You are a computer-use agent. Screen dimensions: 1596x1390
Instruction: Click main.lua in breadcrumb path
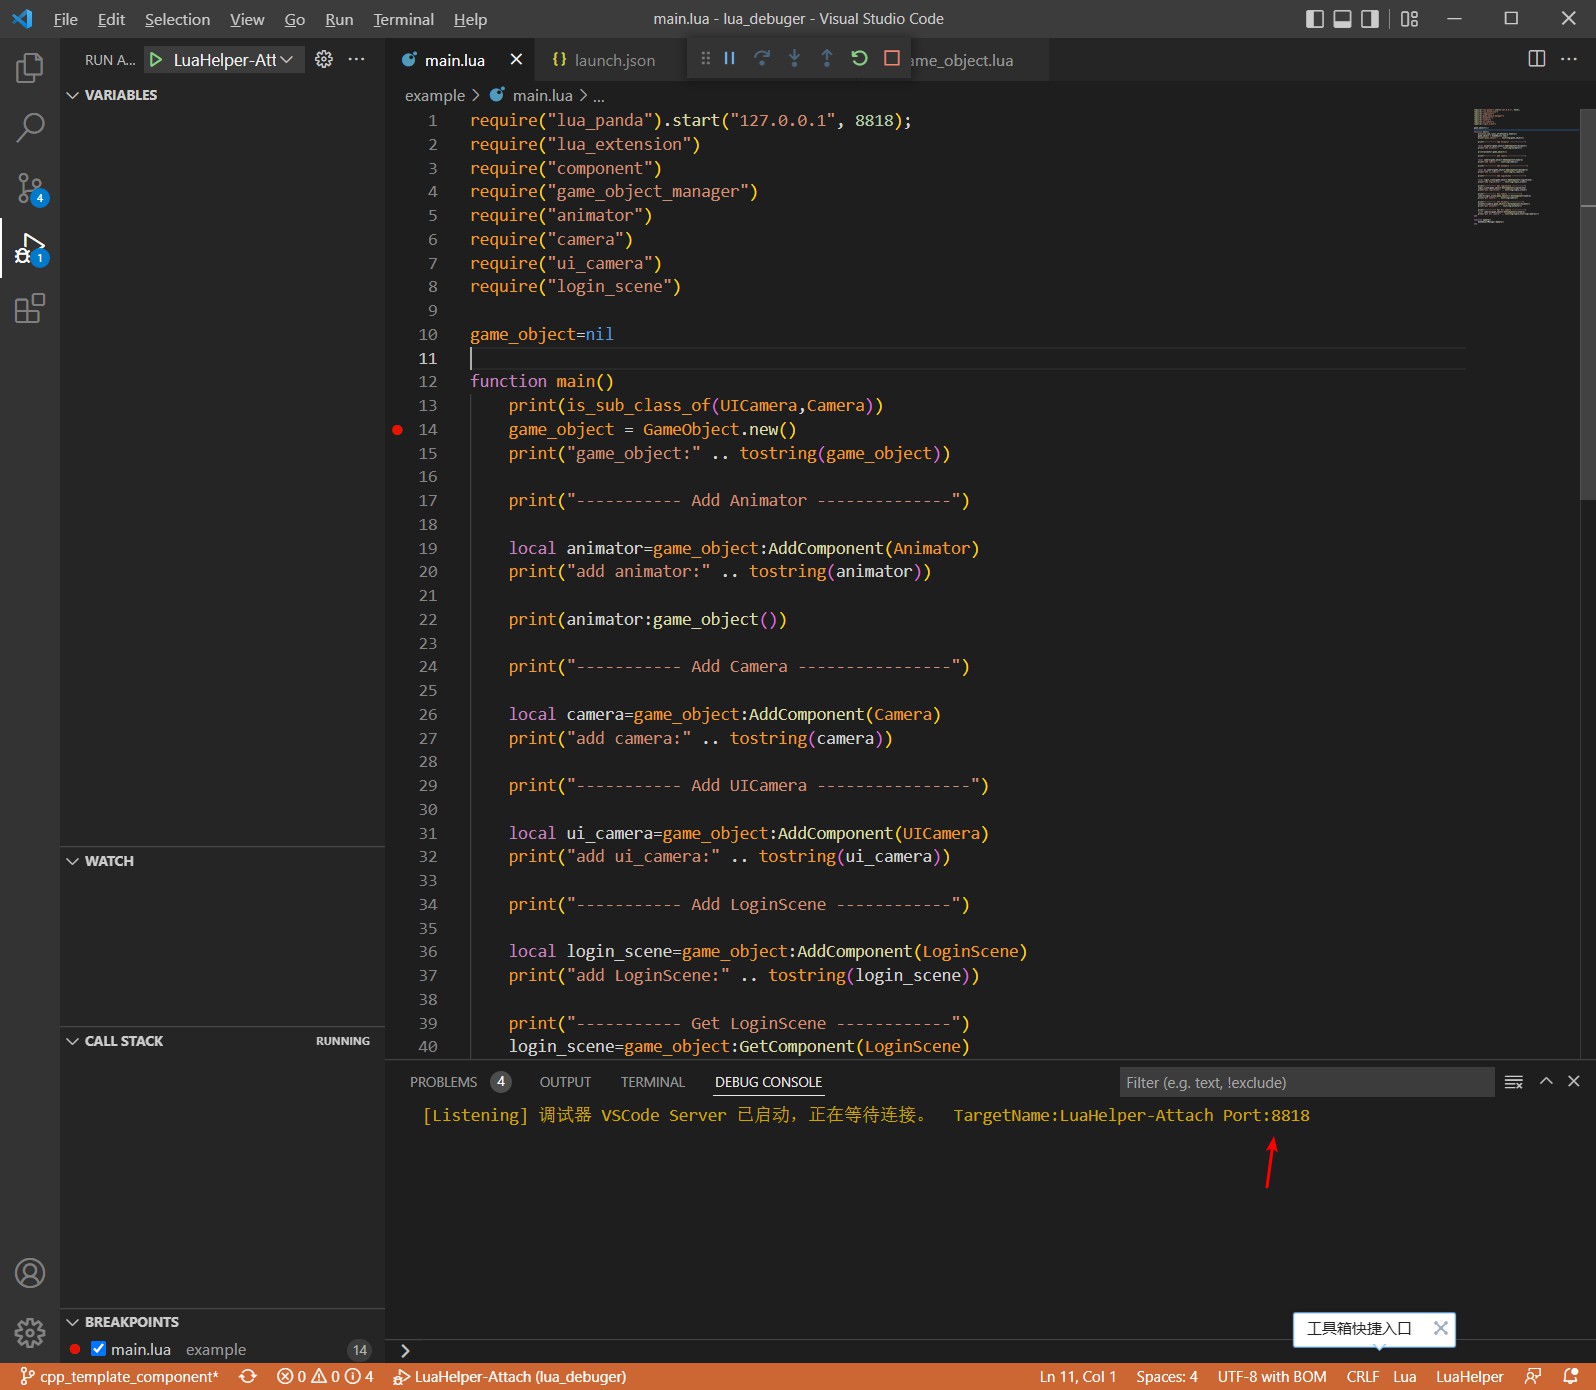(x=542, y=95)
